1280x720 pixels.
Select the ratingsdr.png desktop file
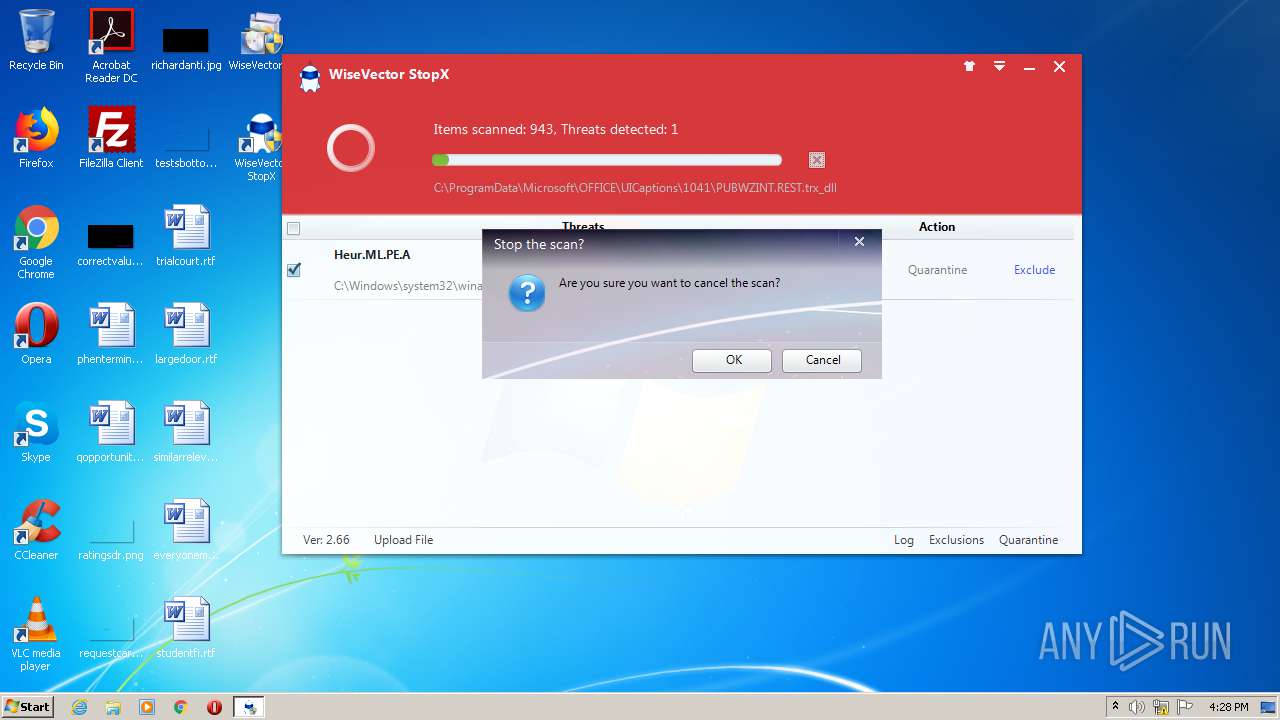(111, 538)
